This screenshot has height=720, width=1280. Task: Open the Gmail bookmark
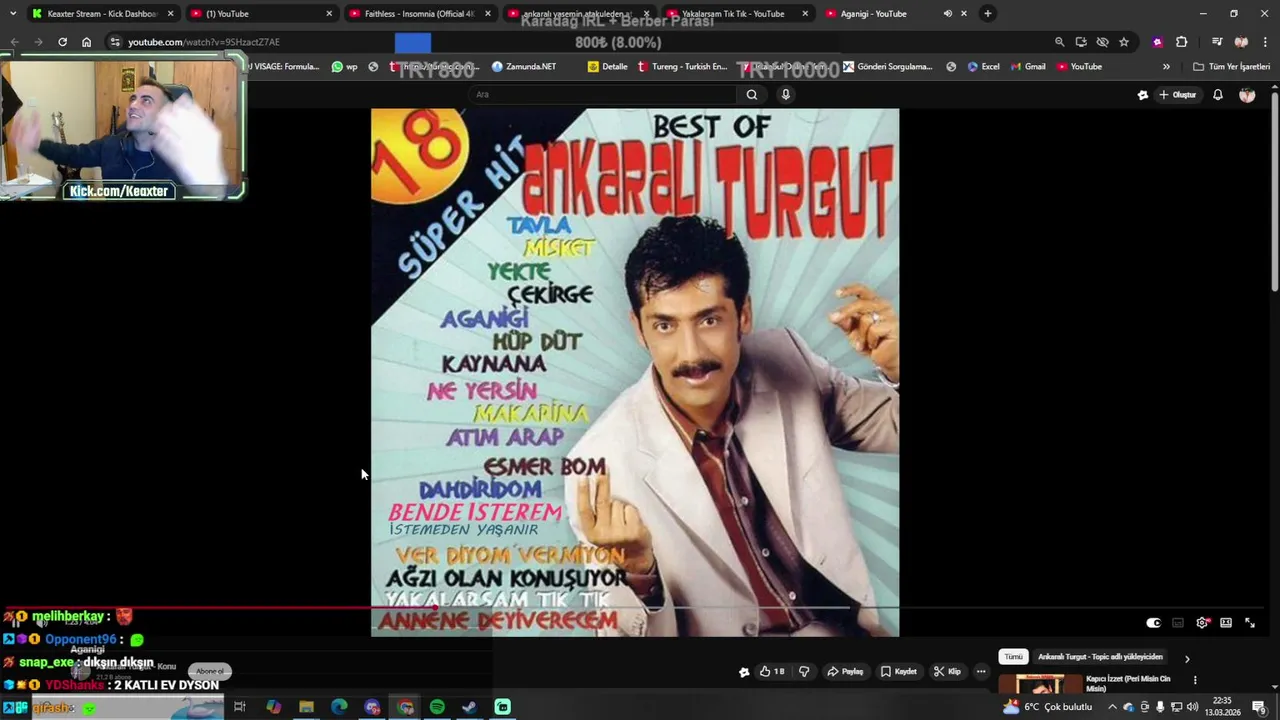(1028, 67)
